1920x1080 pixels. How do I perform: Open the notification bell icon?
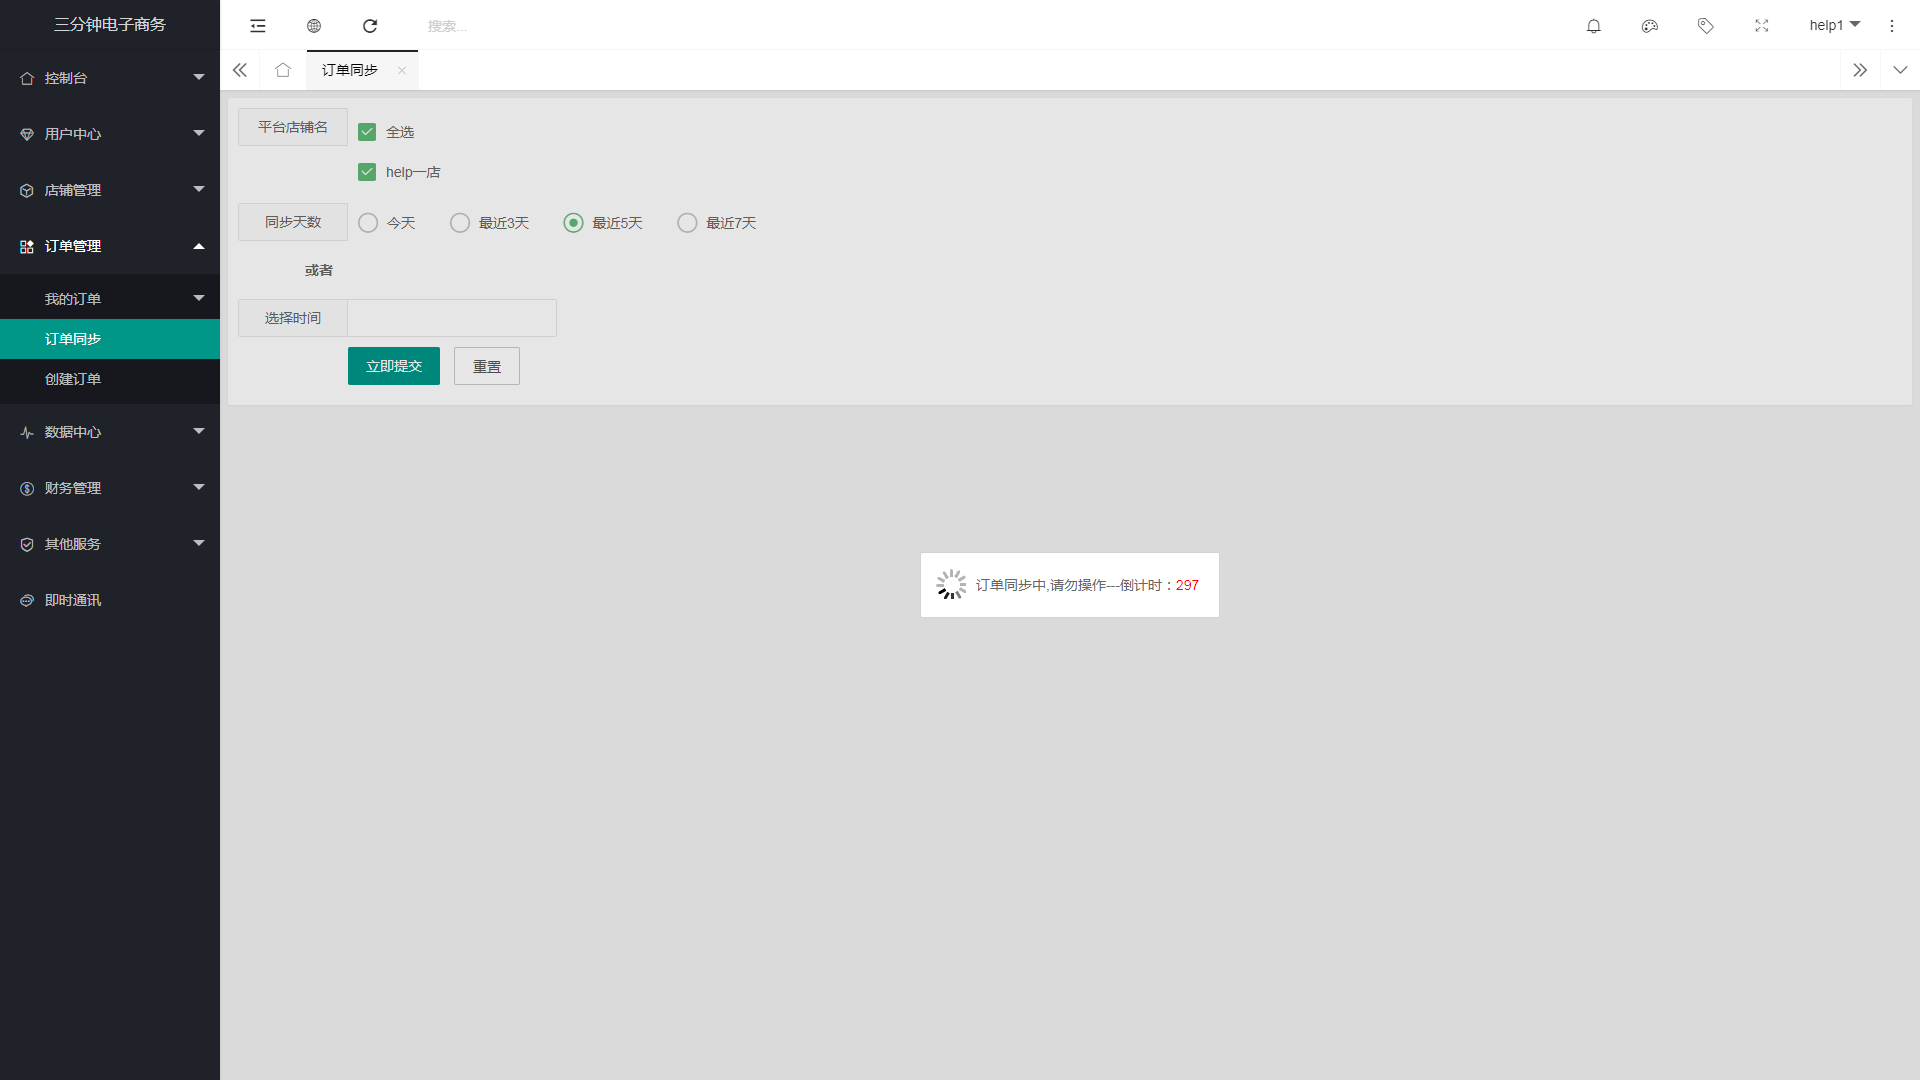[1594, 26]
